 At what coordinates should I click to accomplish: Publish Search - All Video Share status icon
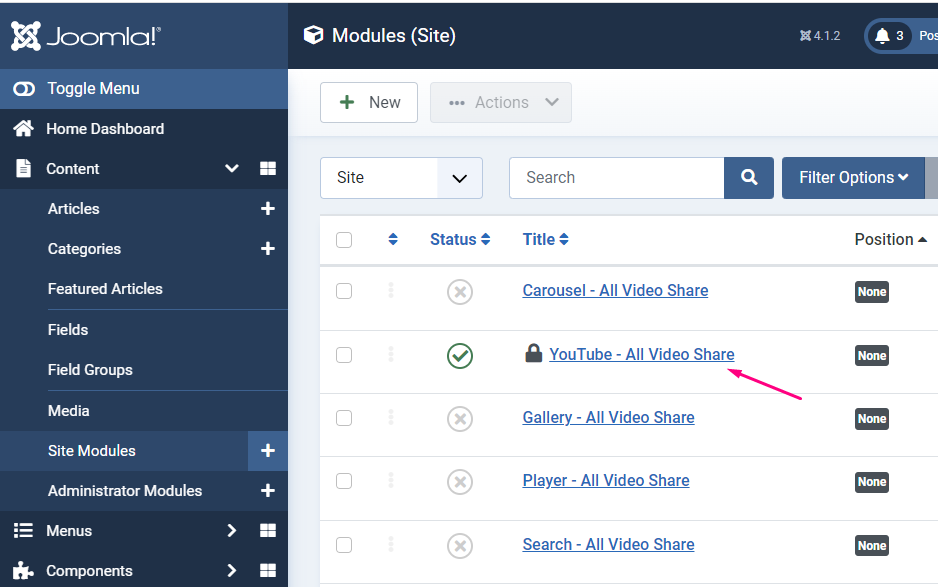(459, 546)
